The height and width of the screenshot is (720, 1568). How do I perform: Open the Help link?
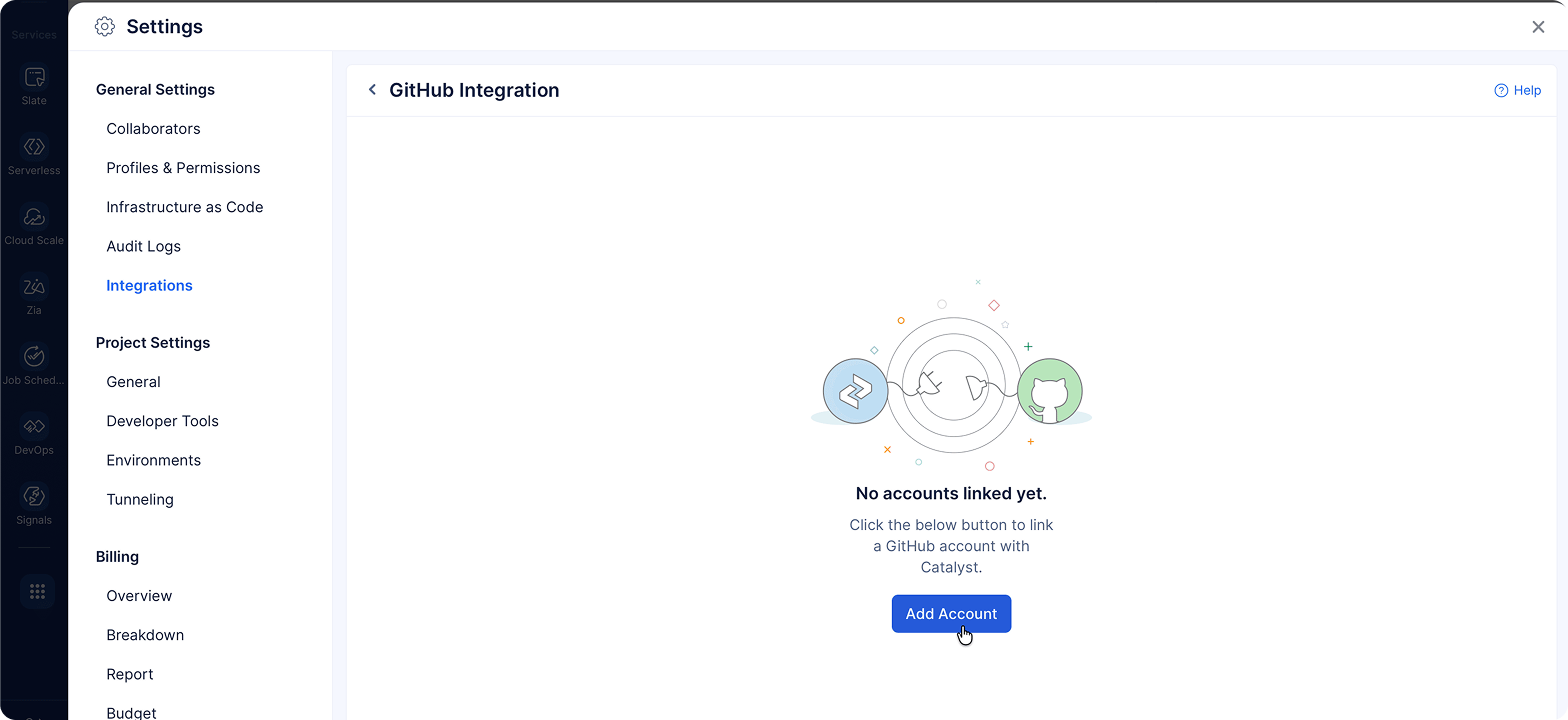pyautogui.click(x=1517, y=90)
